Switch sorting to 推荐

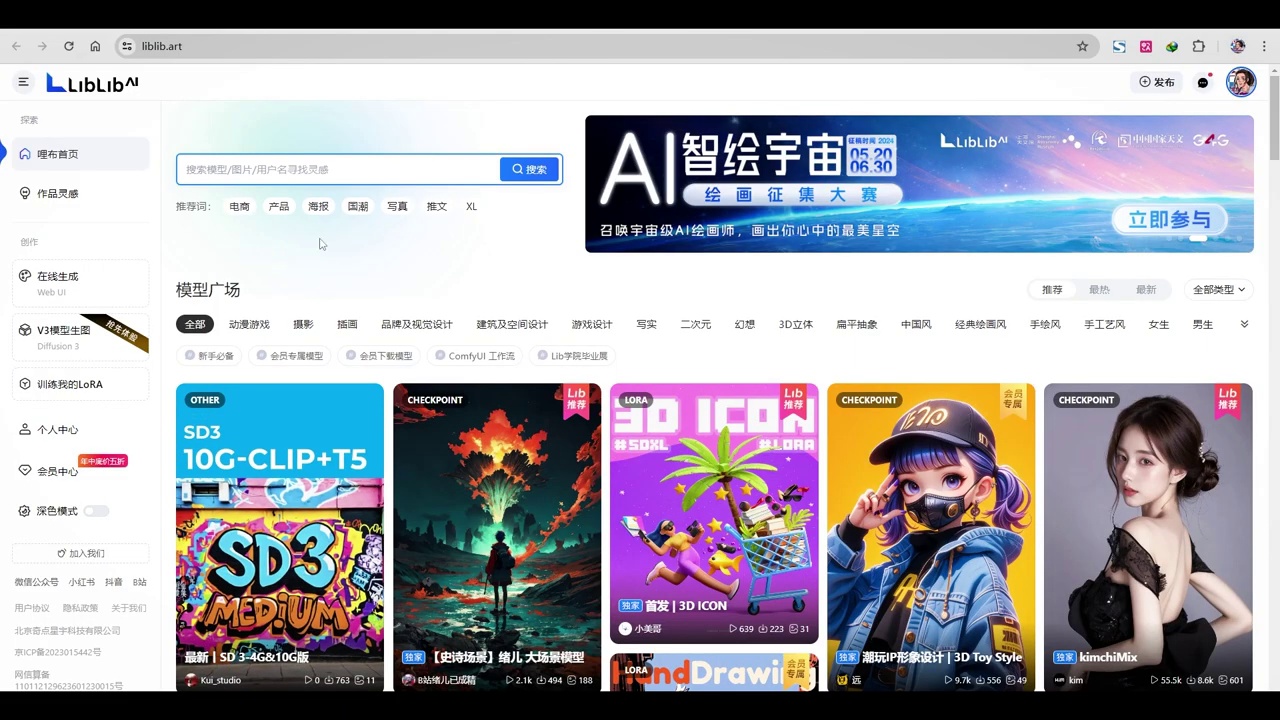point(1052,289)
